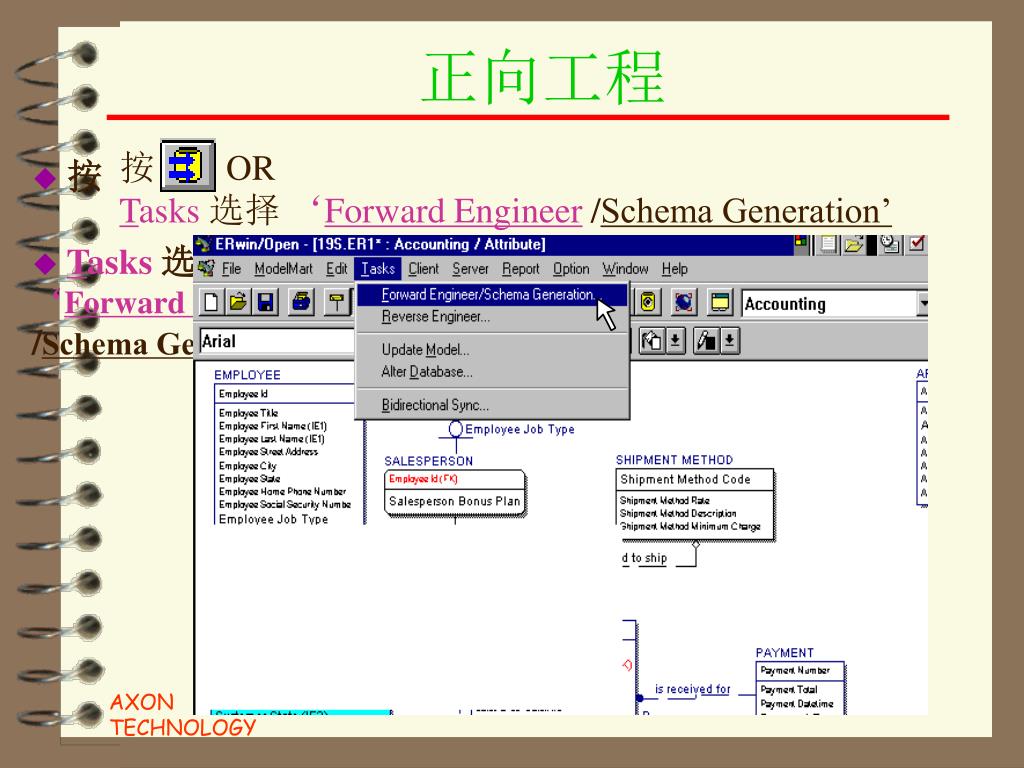
Task: Click the ERwin document icon beside File
Action: (206, 268)
